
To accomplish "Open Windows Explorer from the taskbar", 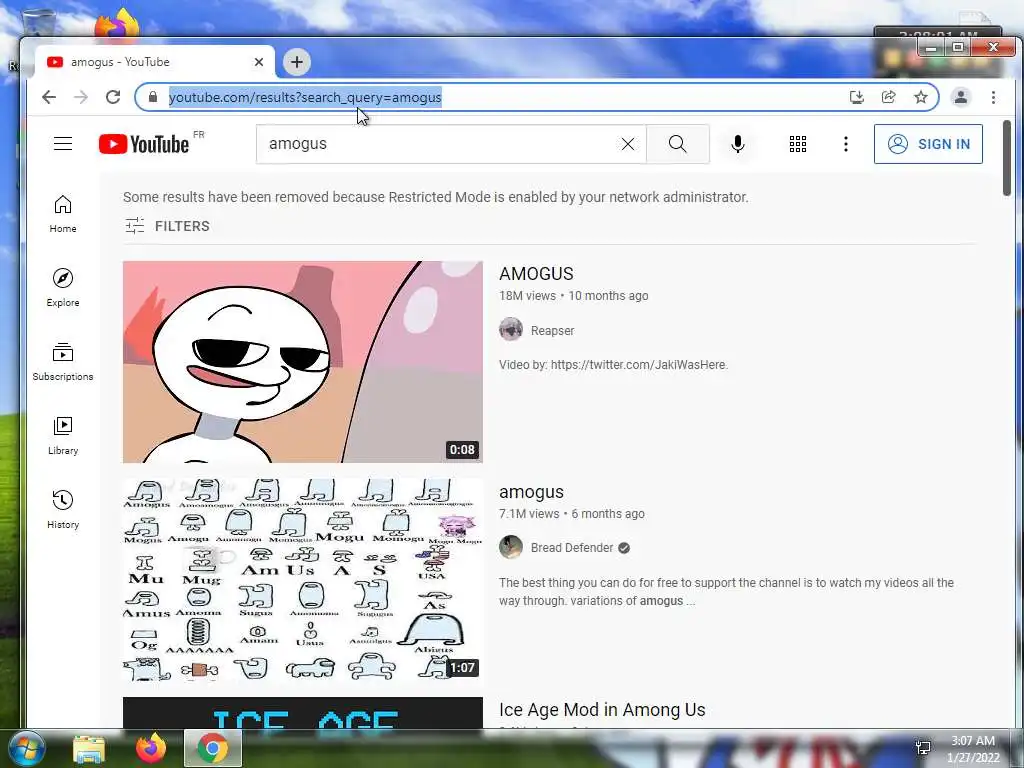I will (x=89, y=748).
